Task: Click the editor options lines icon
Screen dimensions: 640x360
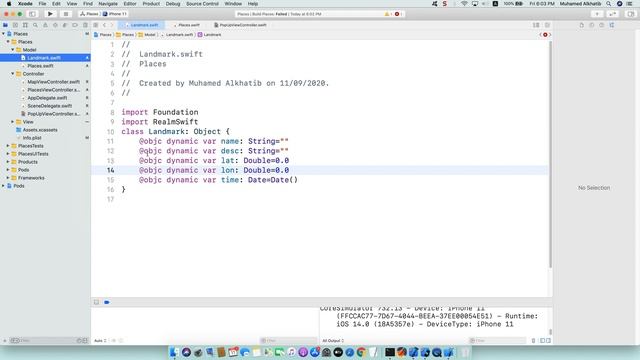Action: click(536, 25)
